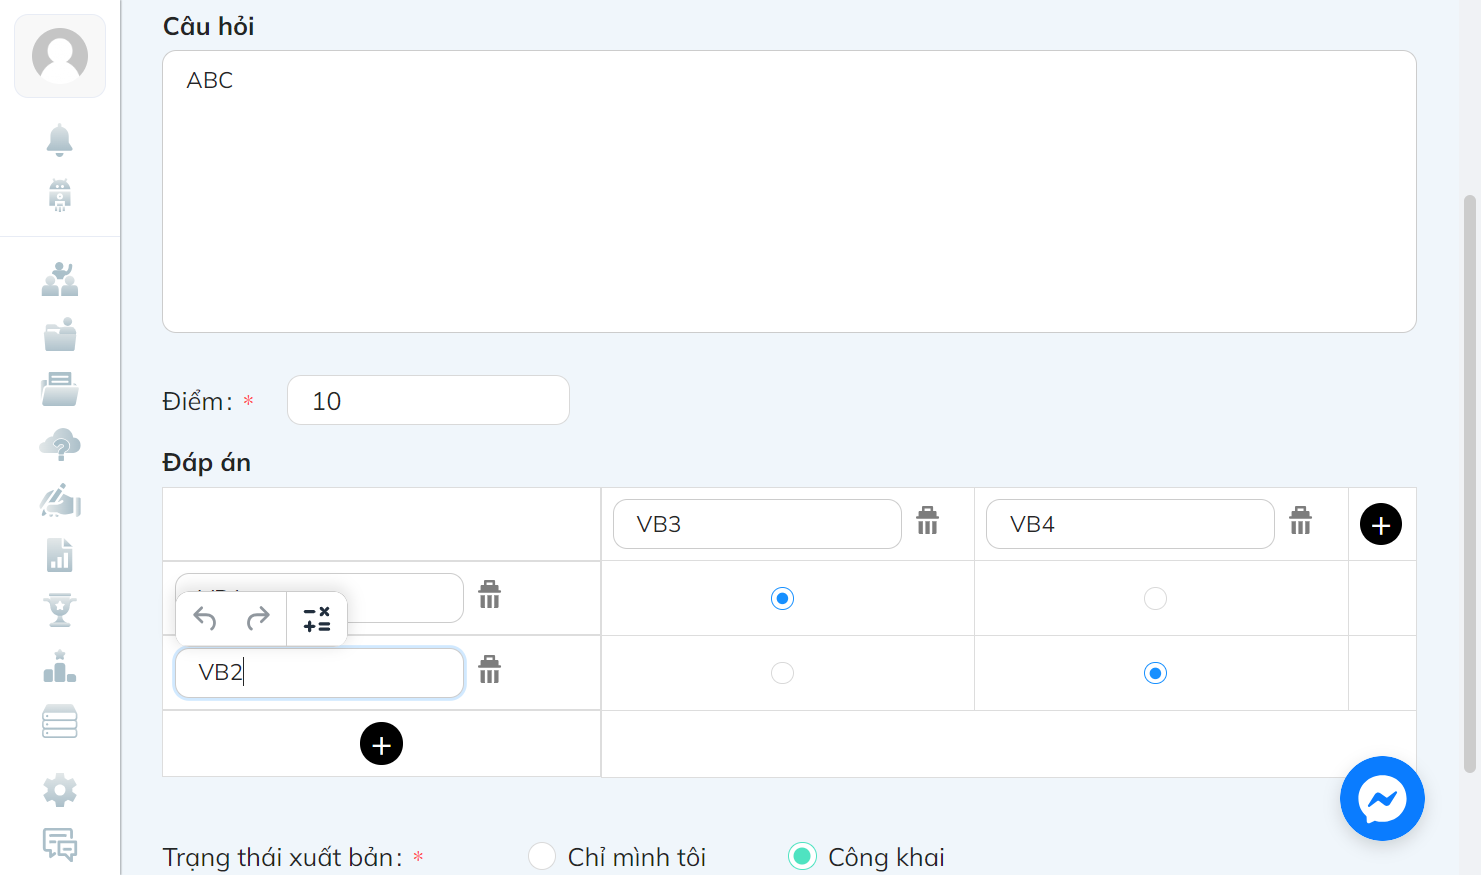The height and width of the screenshot is (875, 1481).
Task: Edit the VB4 column header field
Action: tap(1130, 524)
